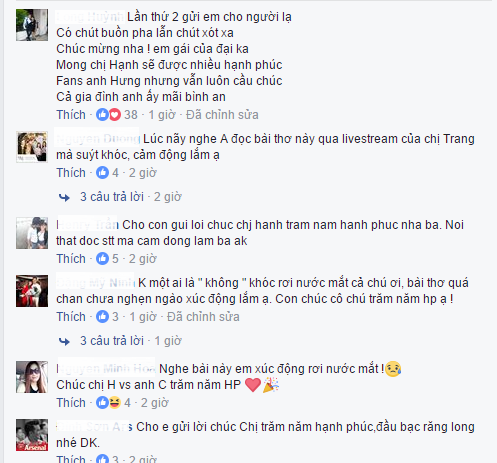The image size is (497, 463).
Task: Click 'Thích' on the 'K một ai là' comment
Action: pos(71,317)
